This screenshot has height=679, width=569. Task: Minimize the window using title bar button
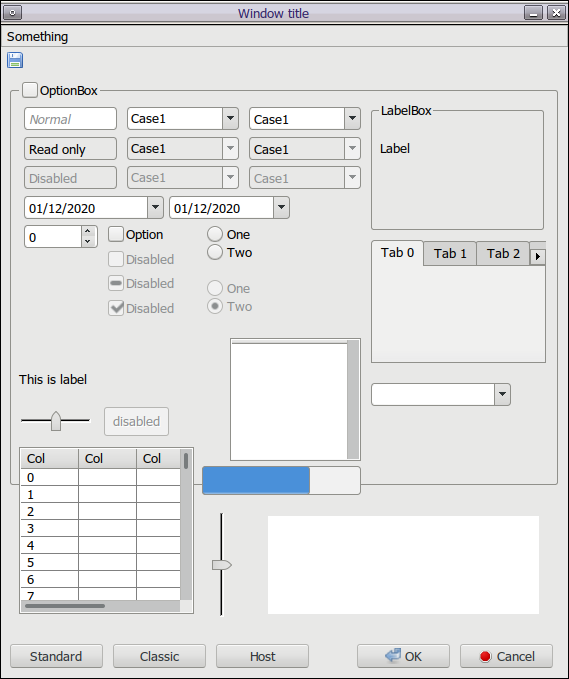pyautogui.click(x=533, y=13)
